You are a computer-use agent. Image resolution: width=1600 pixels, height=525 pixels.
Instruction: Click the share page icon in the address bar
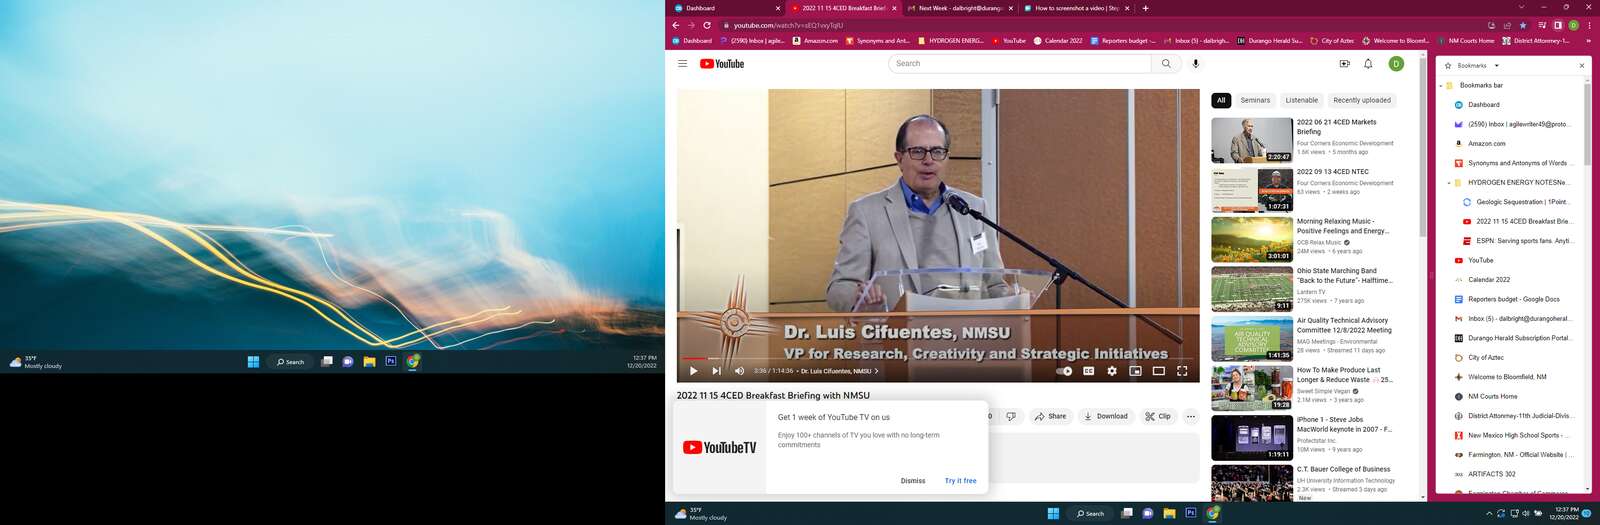(x=1506, y=25)
